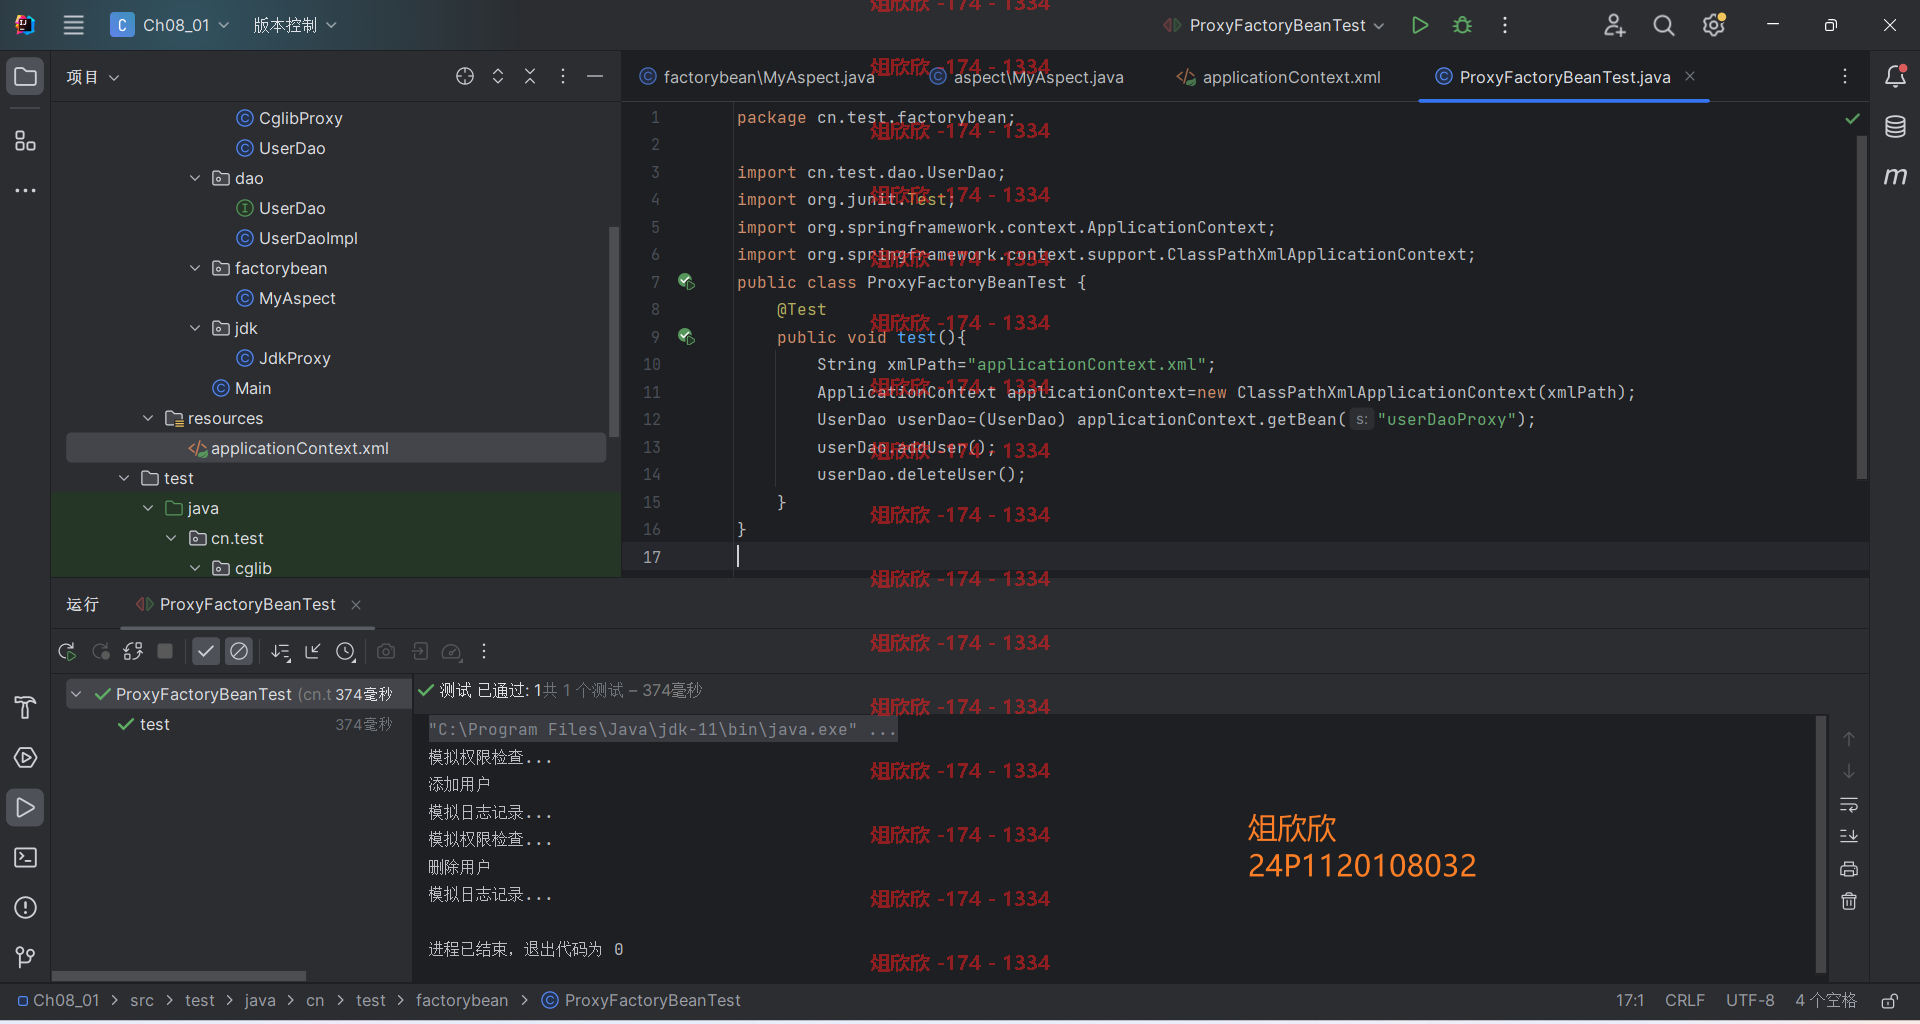Open the Run tool window
Screen dimensions: 1920x1024
(x=25, y=808)
